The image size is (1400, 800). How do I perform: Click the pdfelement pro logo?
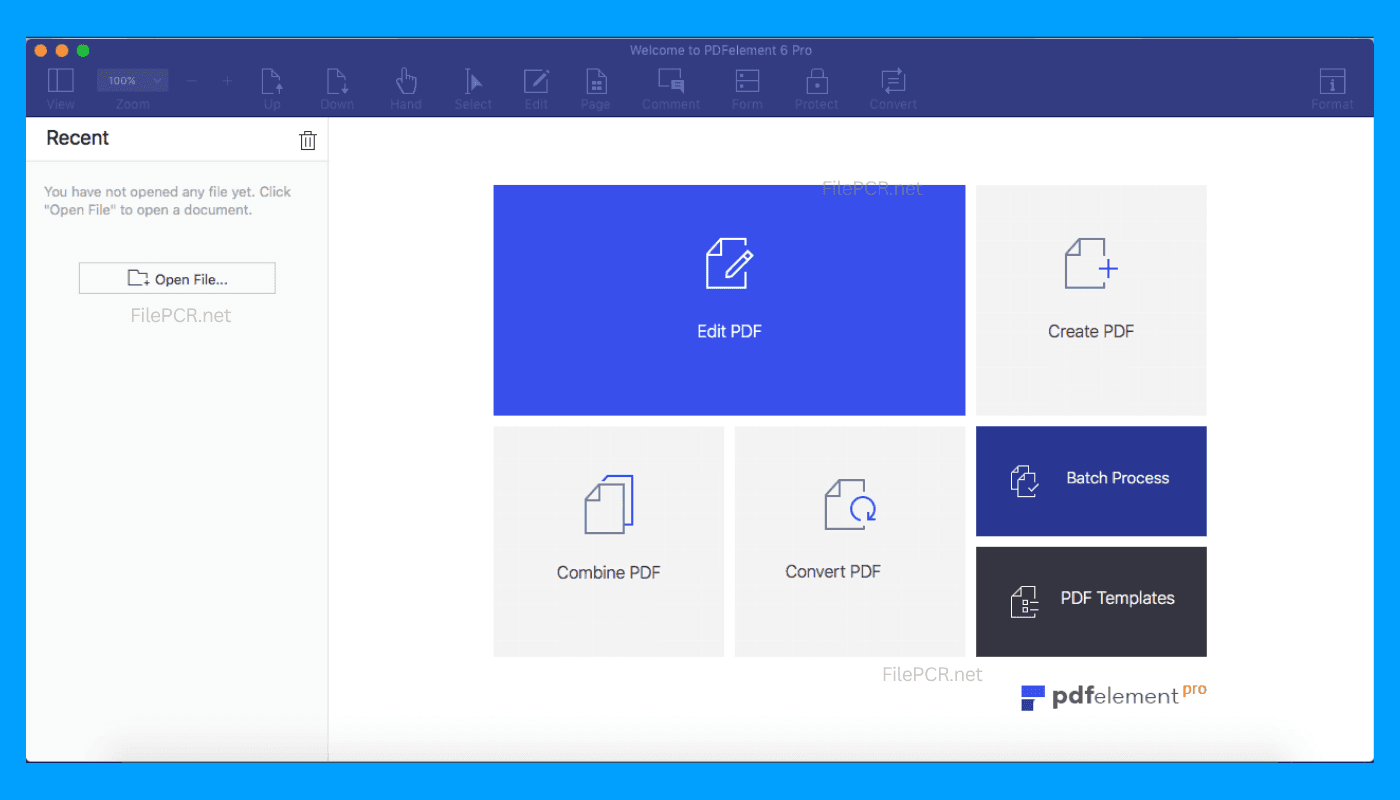click(x=1113, y=696)
